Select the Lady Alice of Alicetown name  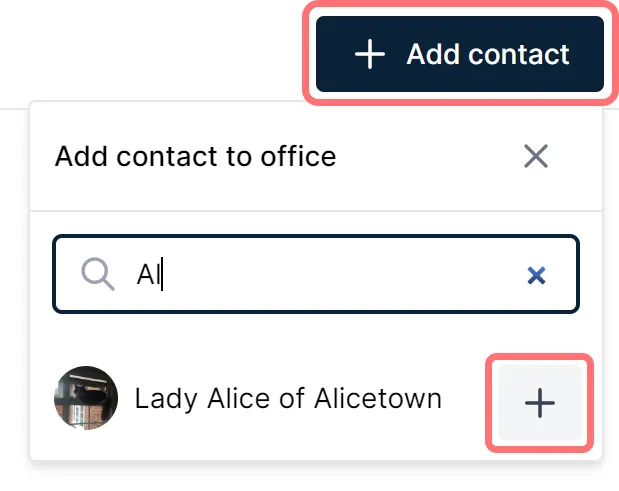point(288,398)
